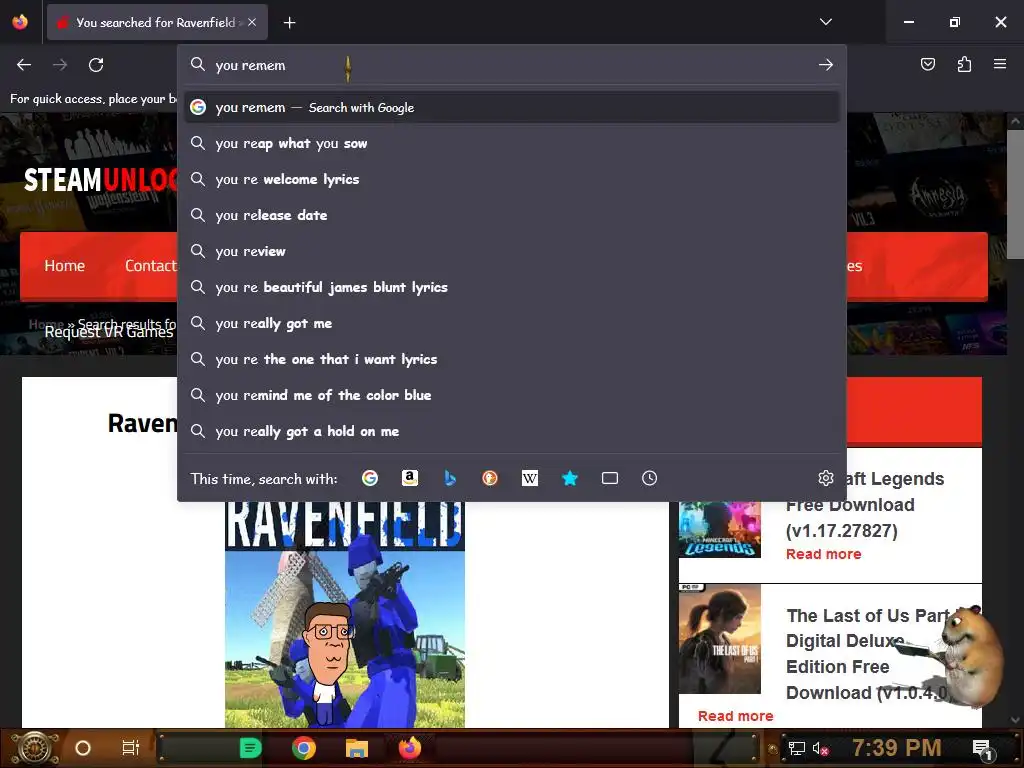Open notification action center icon
Image resolution: width=1024 pixels, height=768 pixels.
click(982, 749)
